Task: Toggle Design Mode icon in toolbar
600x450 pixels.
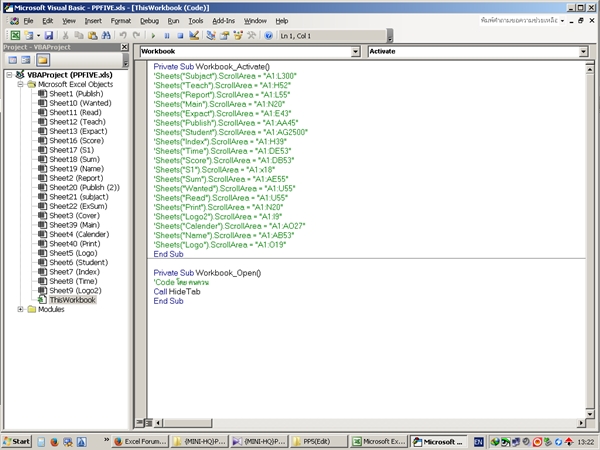Action: coord(193,34)
